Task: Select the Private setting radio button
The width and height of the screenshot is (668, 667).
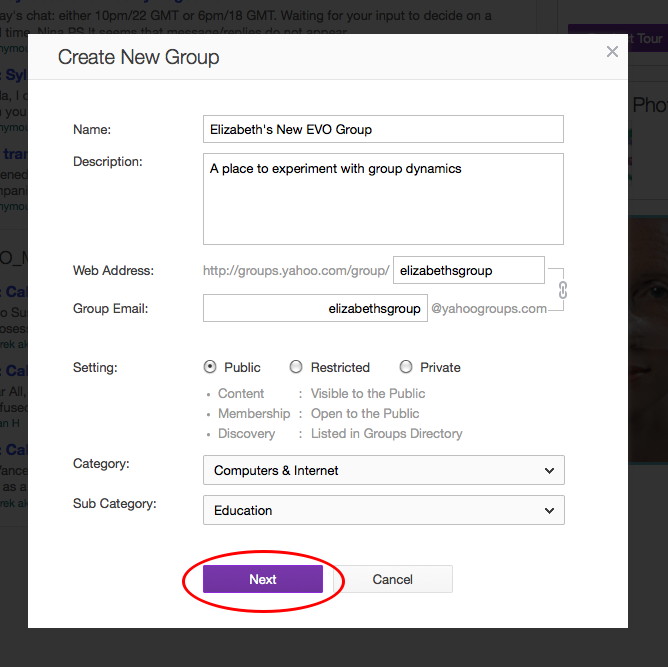Action: pyautogui.click(x=406, y=367)
